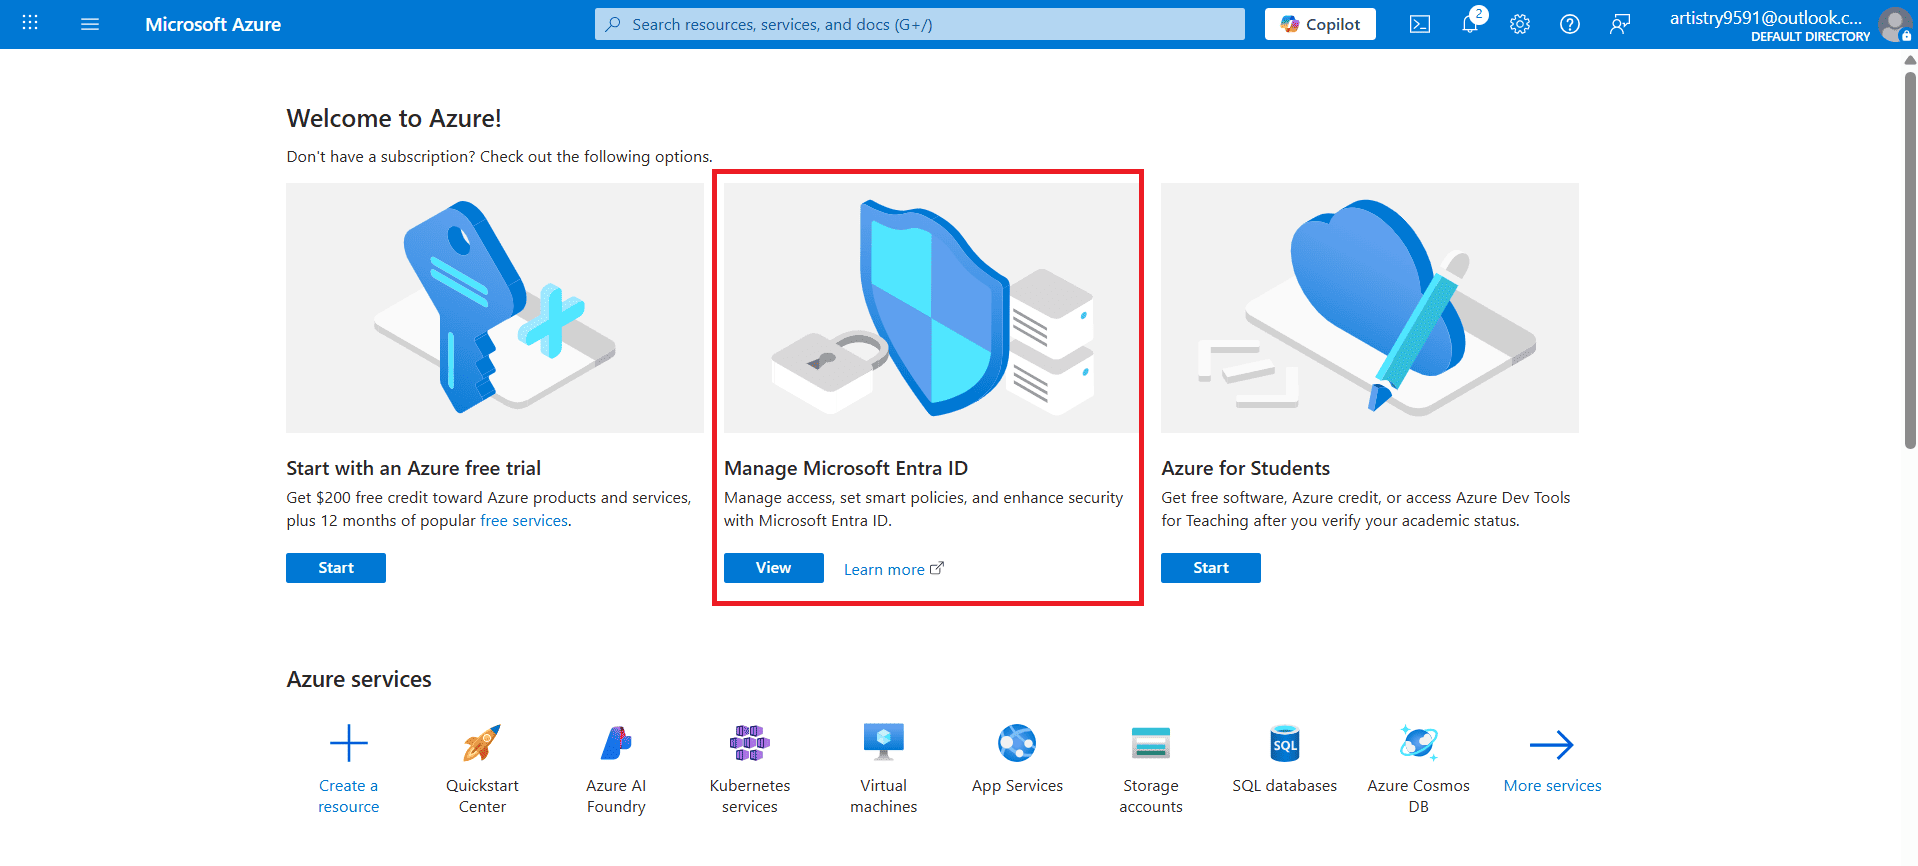Focus the Search resources input field
Viewport: 1918px width, 866px height.
pyautogui.click(x=920, y=24)
